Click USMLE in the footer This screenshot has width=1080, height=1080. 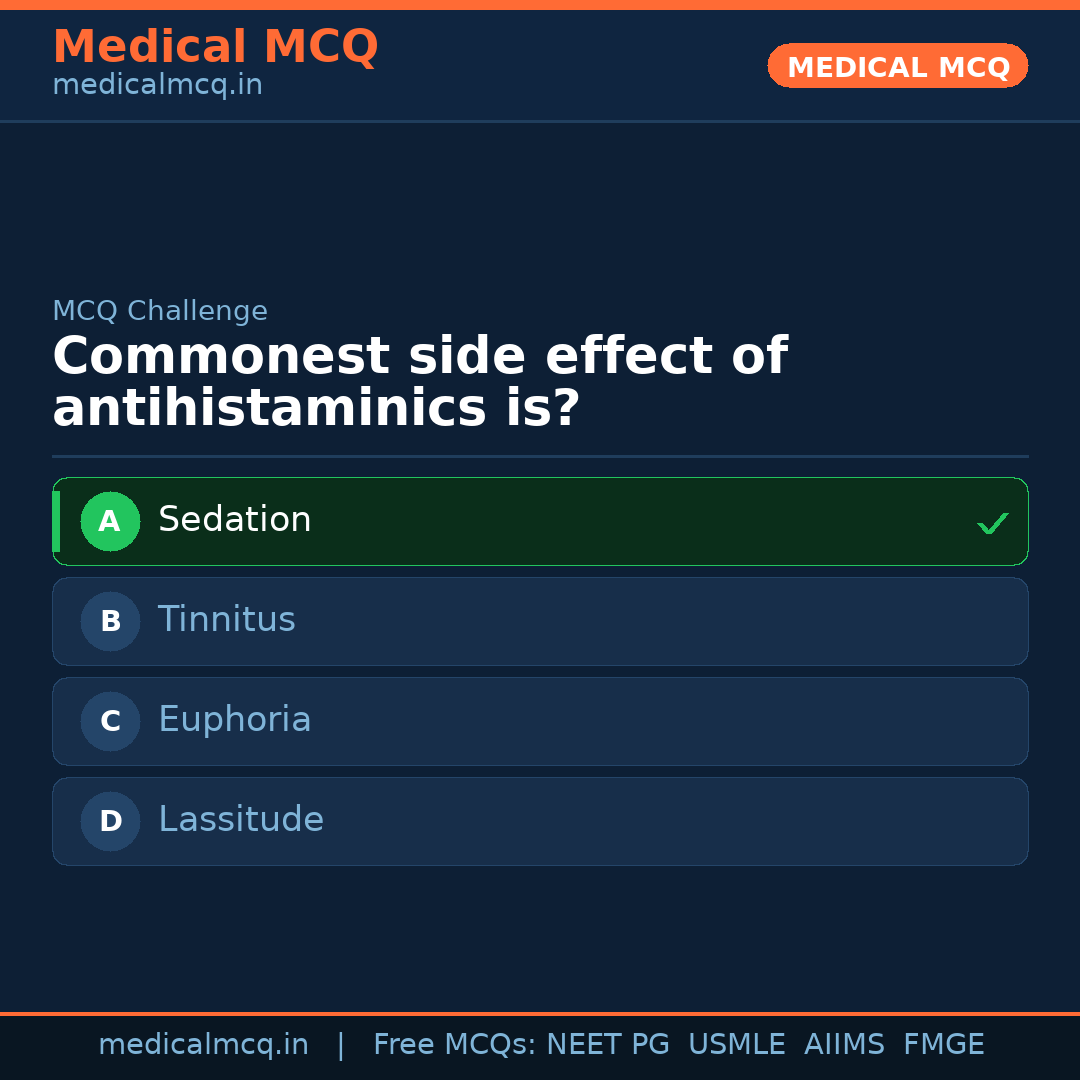click(x=736, y=1045)
